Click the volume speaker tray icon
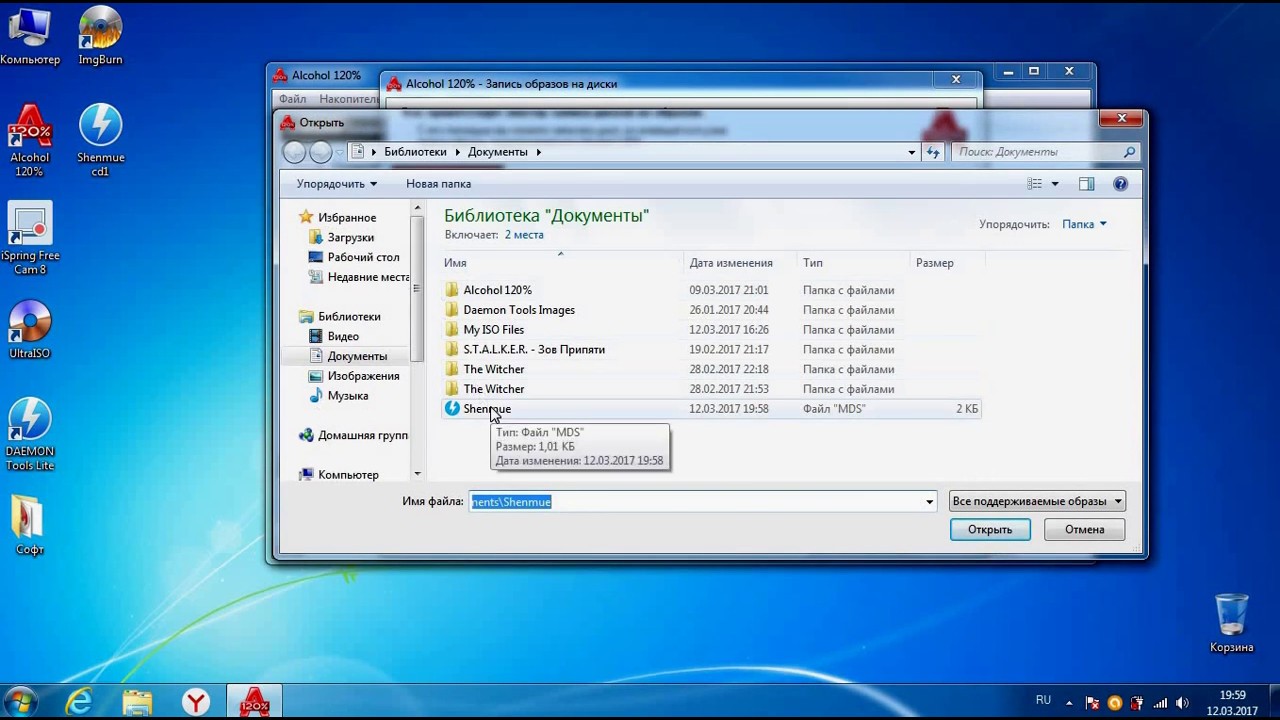The height and width of the screenshot is (720, 1280). click(1183, 703)
